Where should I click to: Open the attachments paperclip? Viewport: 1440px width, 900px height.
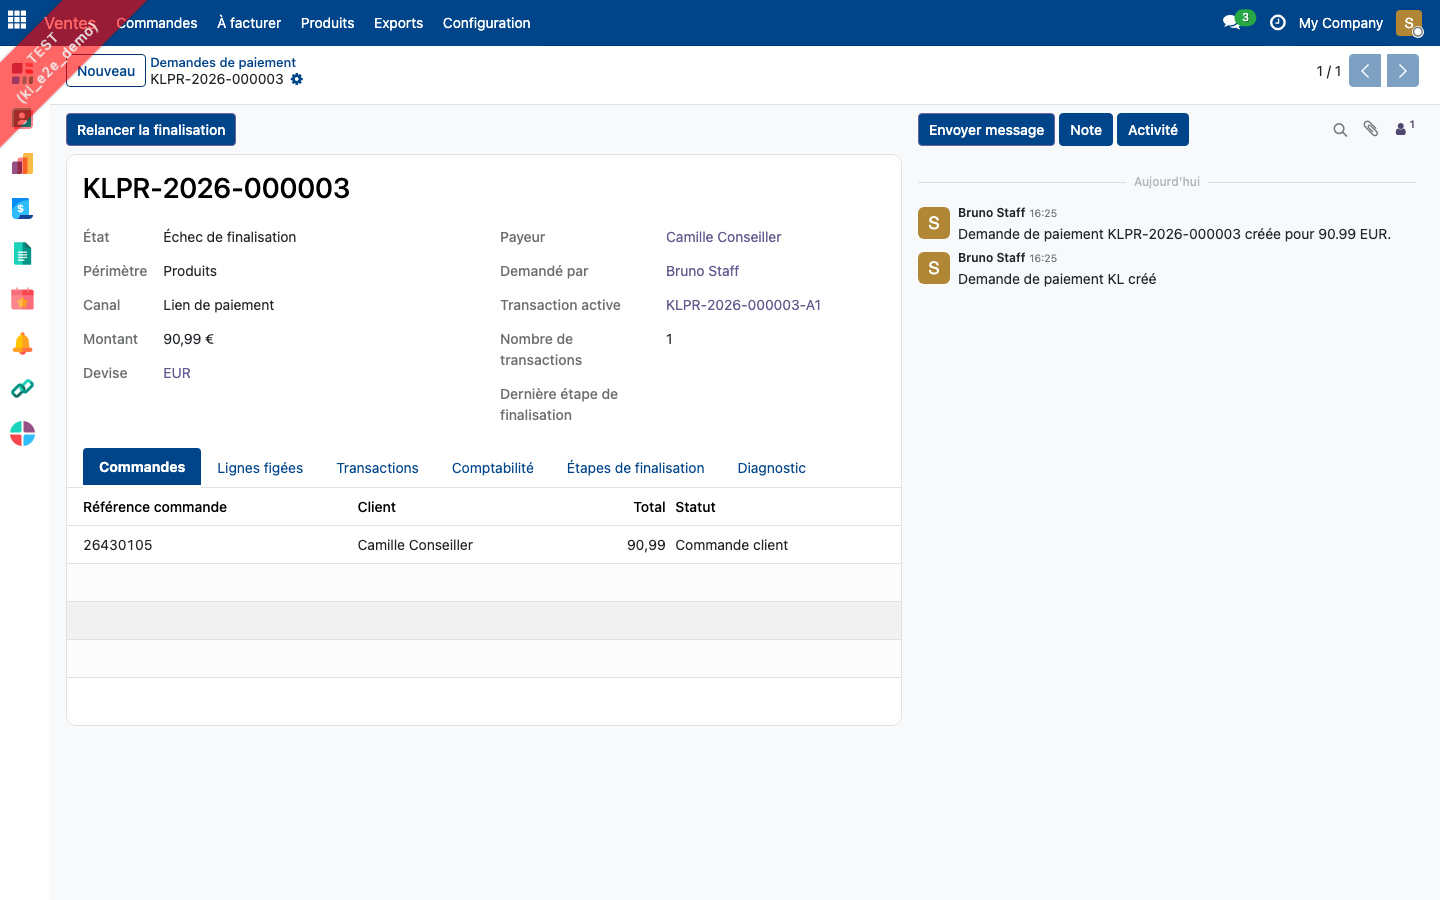point(1371,130)
